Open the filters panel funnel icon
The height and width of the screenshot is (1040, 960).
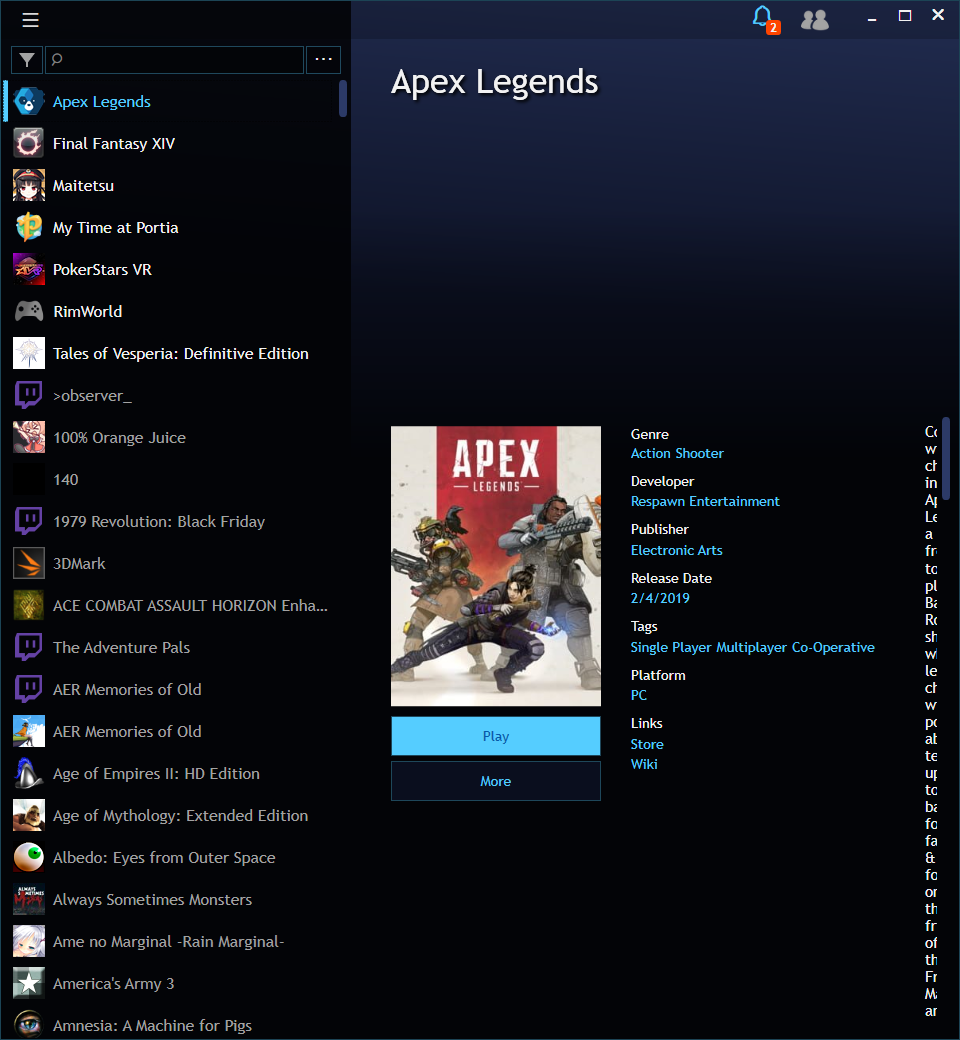pos(27,60)
